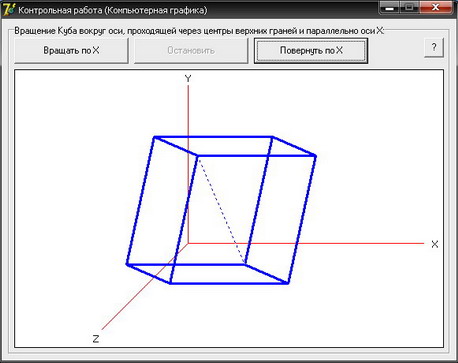458x363 pixels.
Task: Click the cube's leftmost lower vertex
Action: [x=127, y=264]
